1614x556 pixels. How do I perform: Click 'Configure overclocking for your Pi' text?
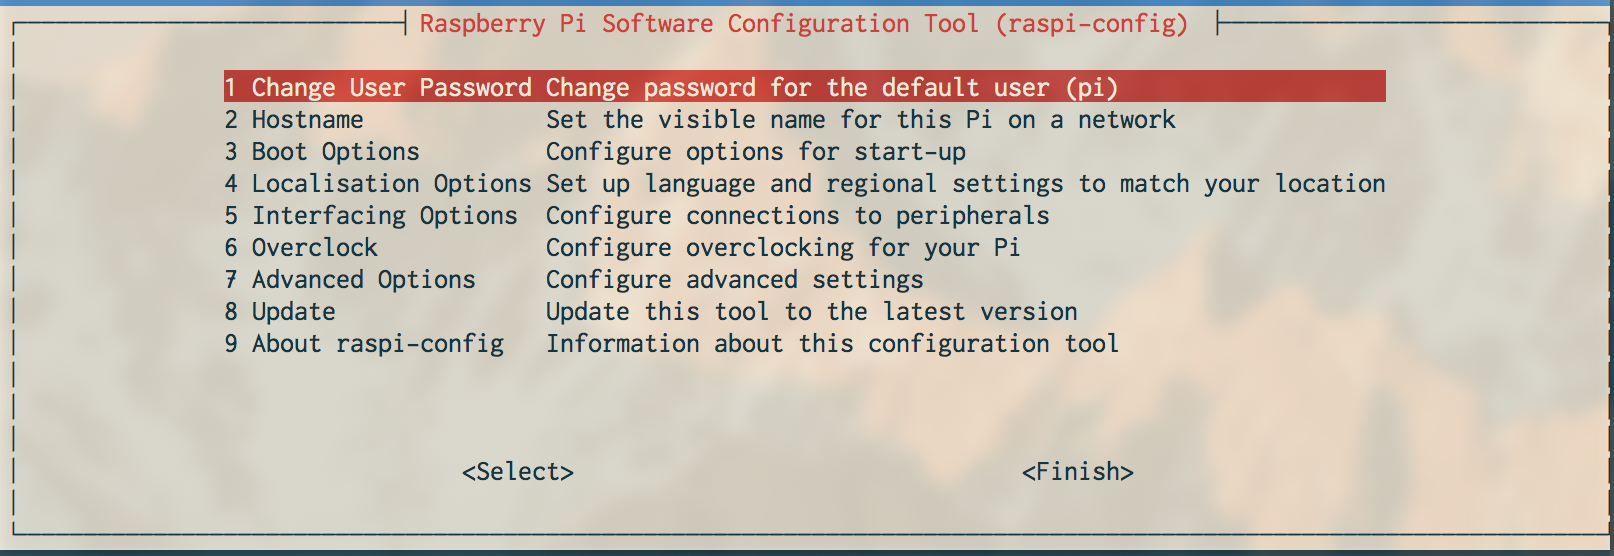[783, 248]
